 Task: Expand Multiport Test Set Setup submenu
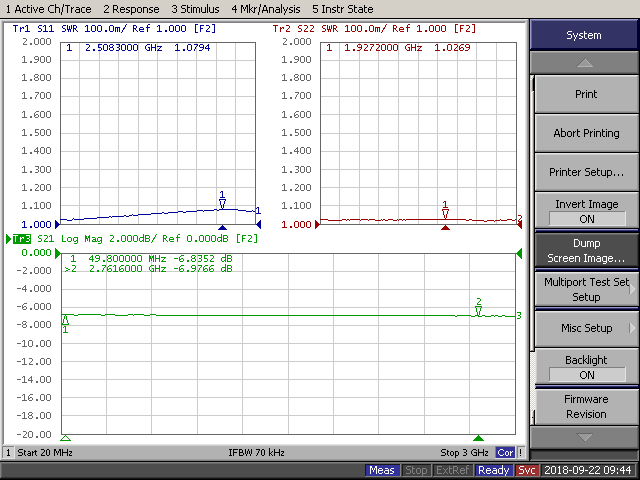pyautogui.click(x=586, y=289)
